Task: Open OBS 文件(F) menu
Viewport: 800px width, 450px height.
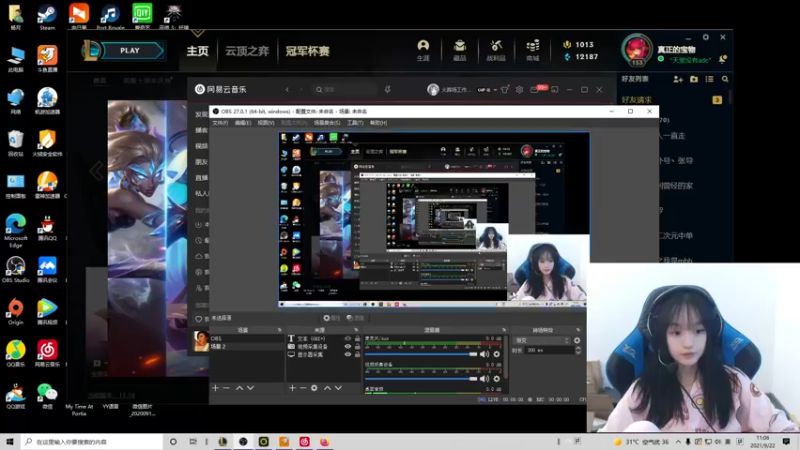Action: click(x=220, y=123)
